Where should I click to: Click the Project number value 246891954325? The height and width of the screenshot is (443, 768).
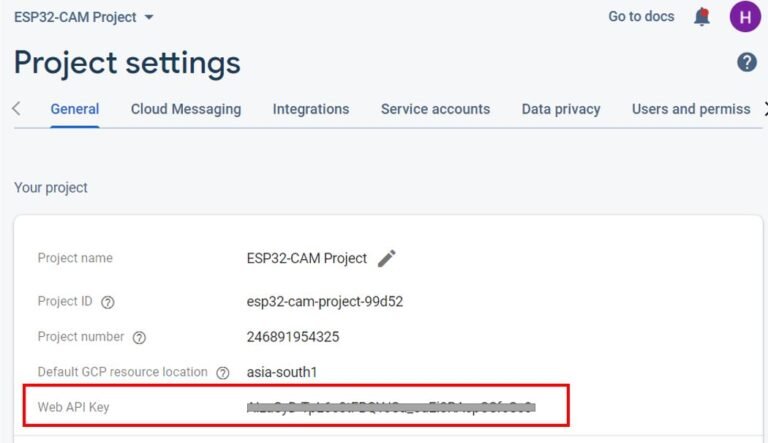coord(293,337)
